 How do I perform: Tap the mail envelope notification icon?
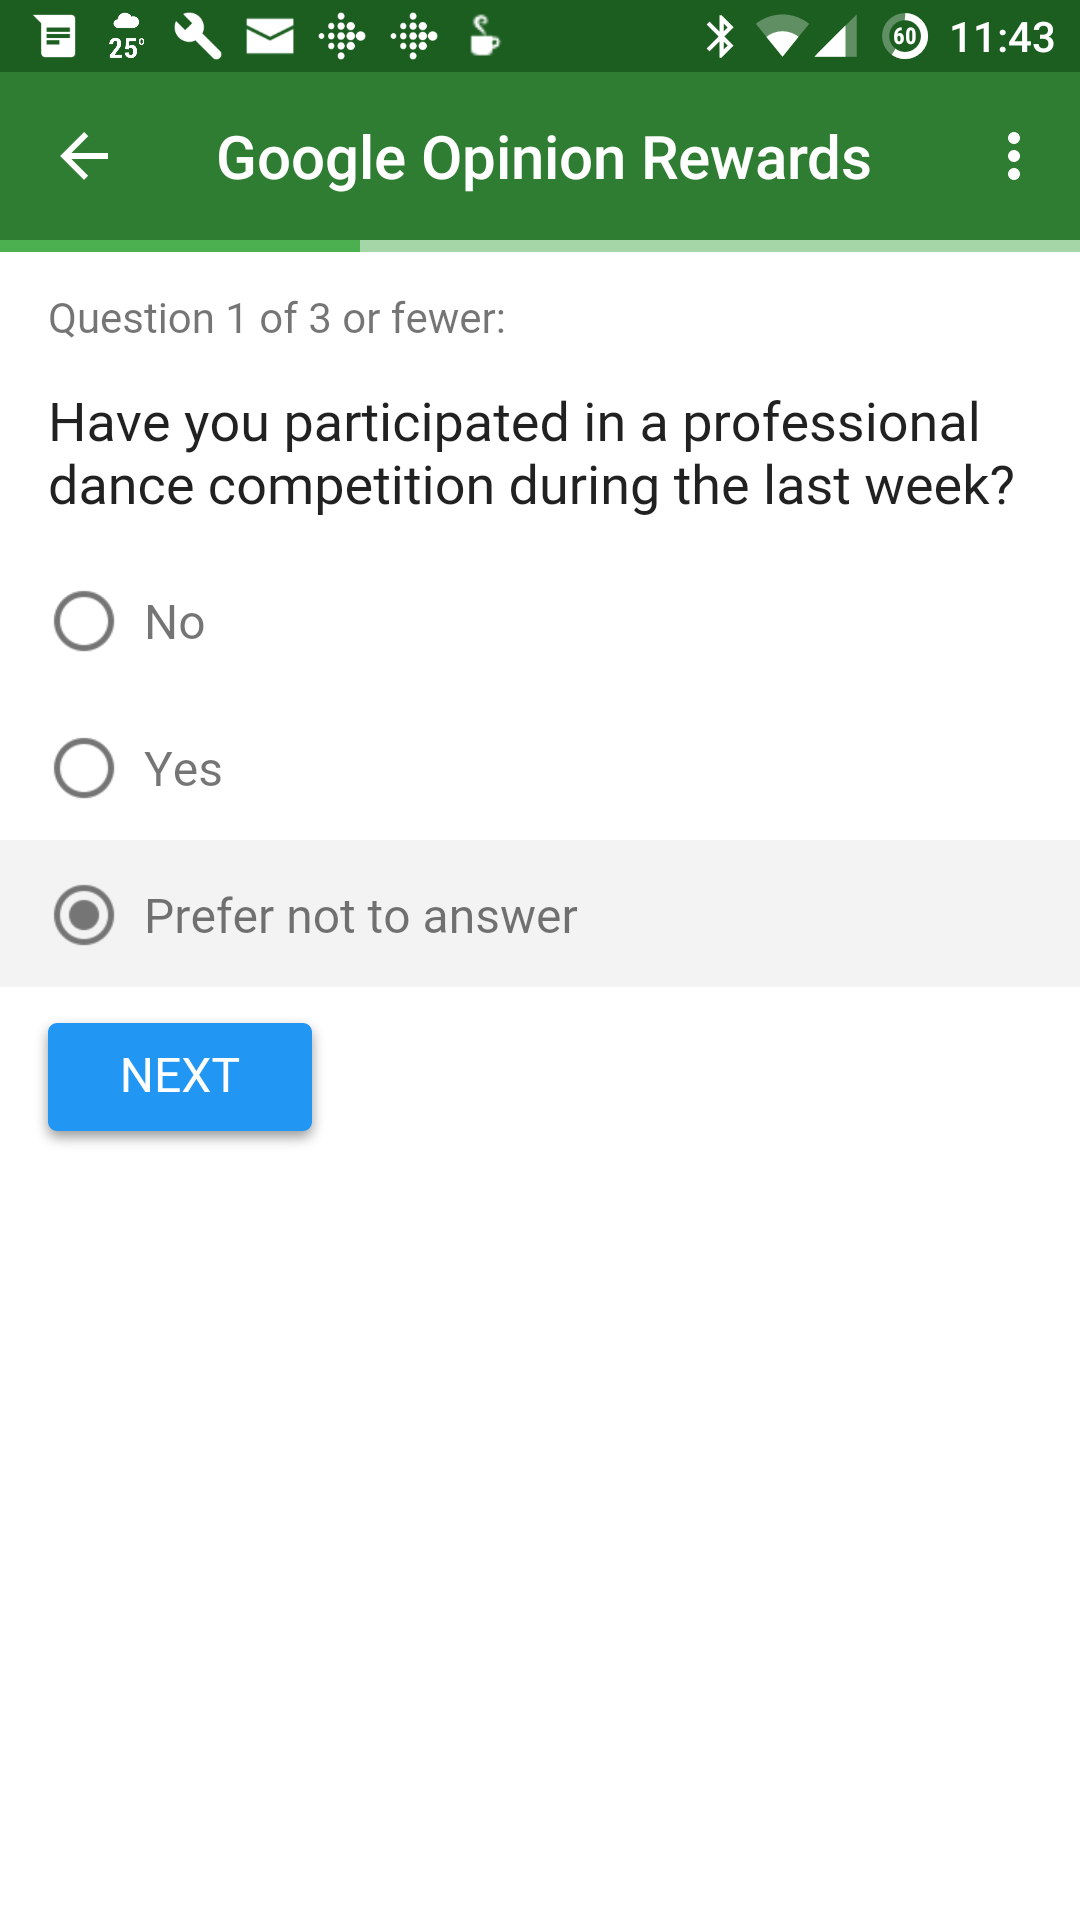[x=270, y=37]
